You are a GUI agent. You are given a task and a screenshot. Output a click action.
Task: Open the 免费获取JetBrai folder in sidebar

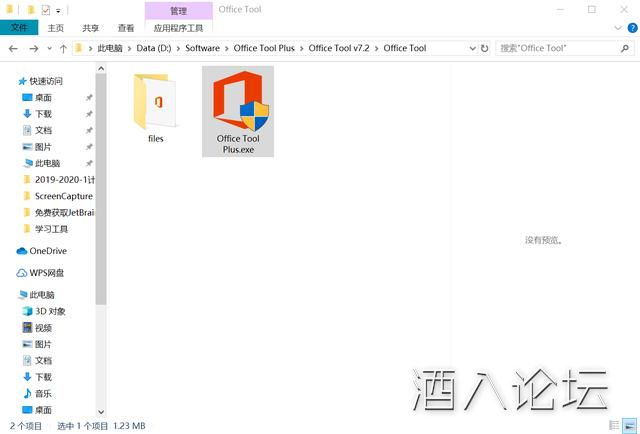click(x=64, y=212)
